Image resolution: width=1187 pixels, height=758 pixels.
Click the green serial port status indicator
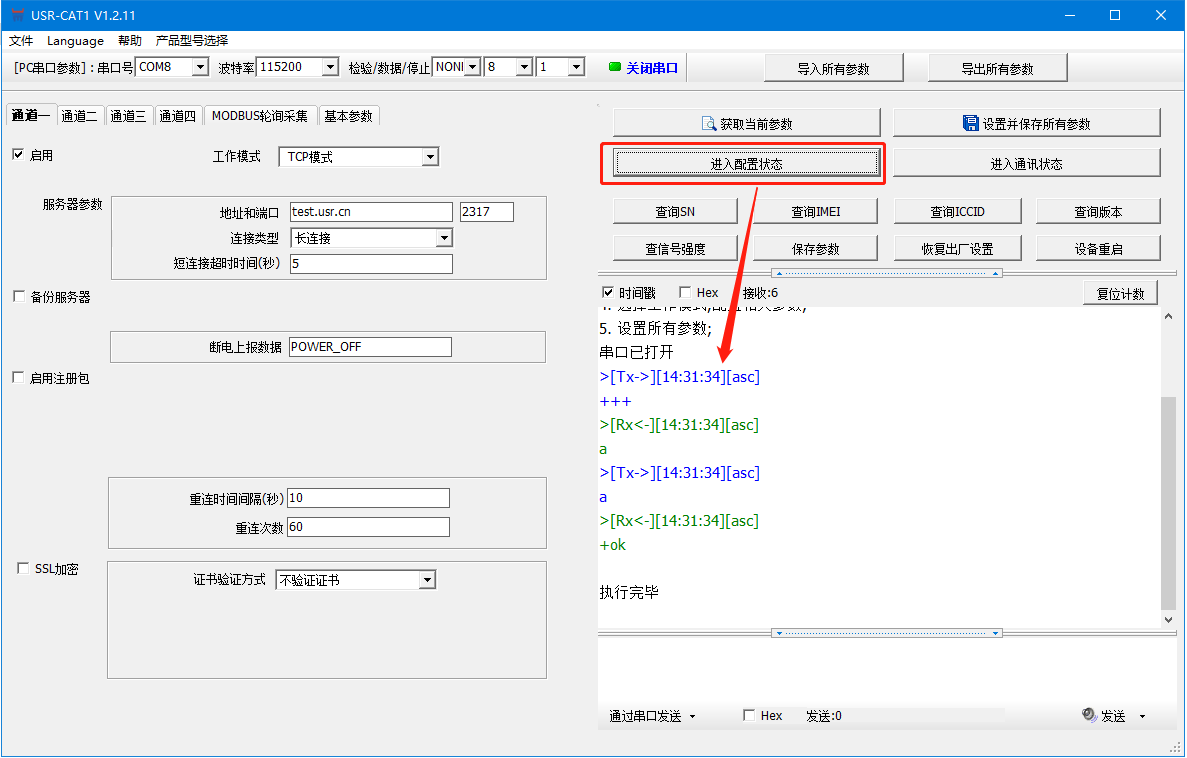click(615, 67)
